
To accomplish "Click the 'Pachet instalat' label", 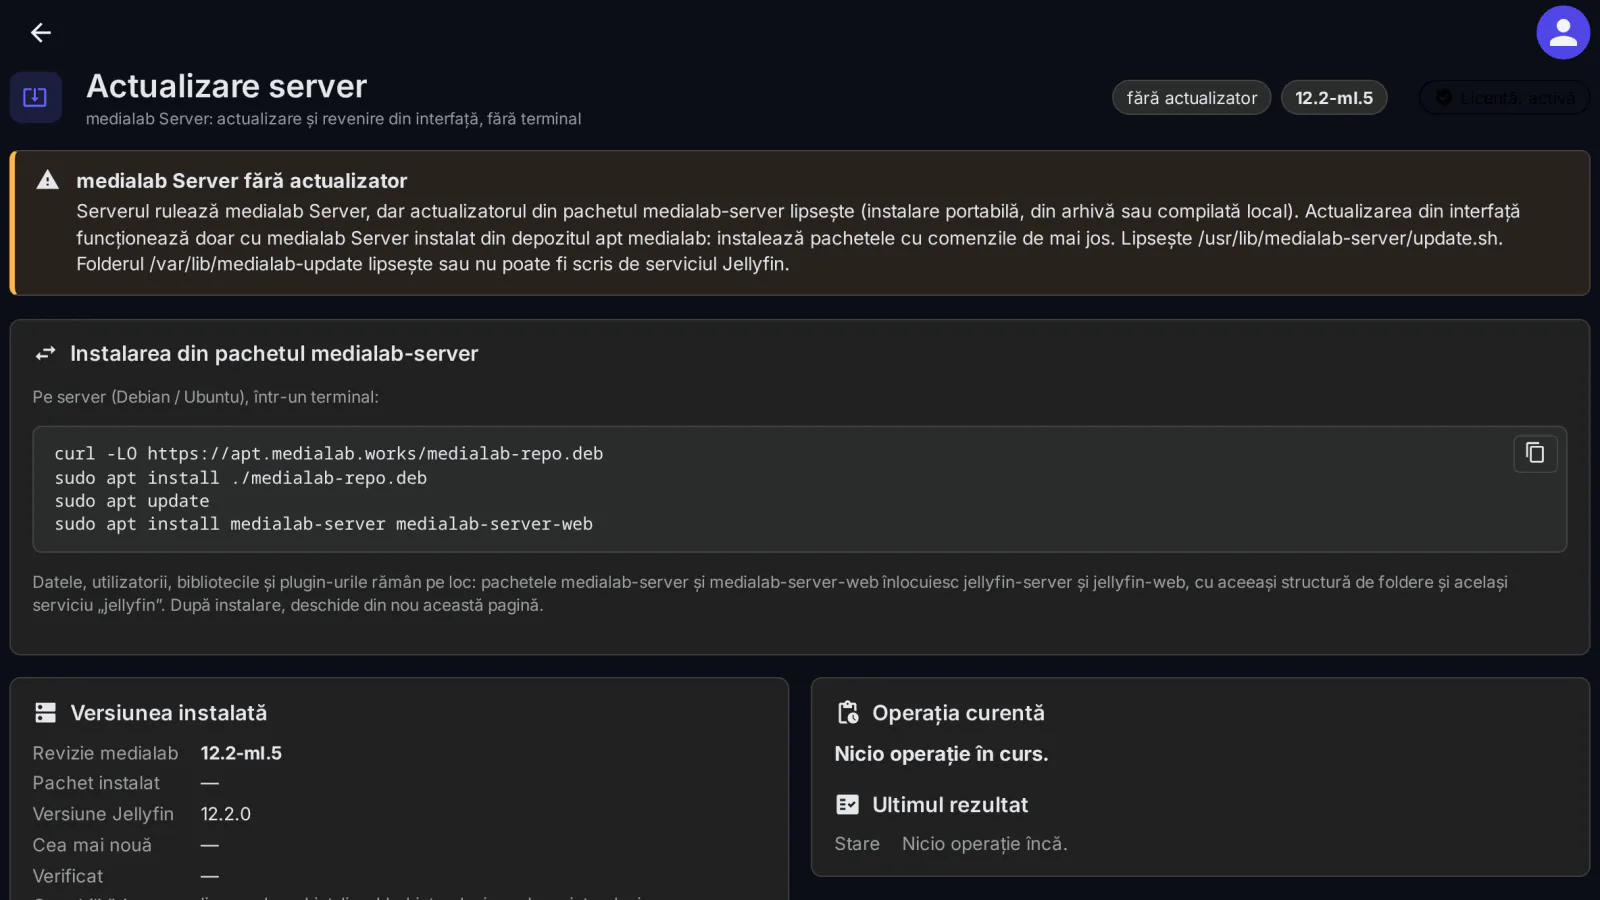I will (x=96, y=783).
